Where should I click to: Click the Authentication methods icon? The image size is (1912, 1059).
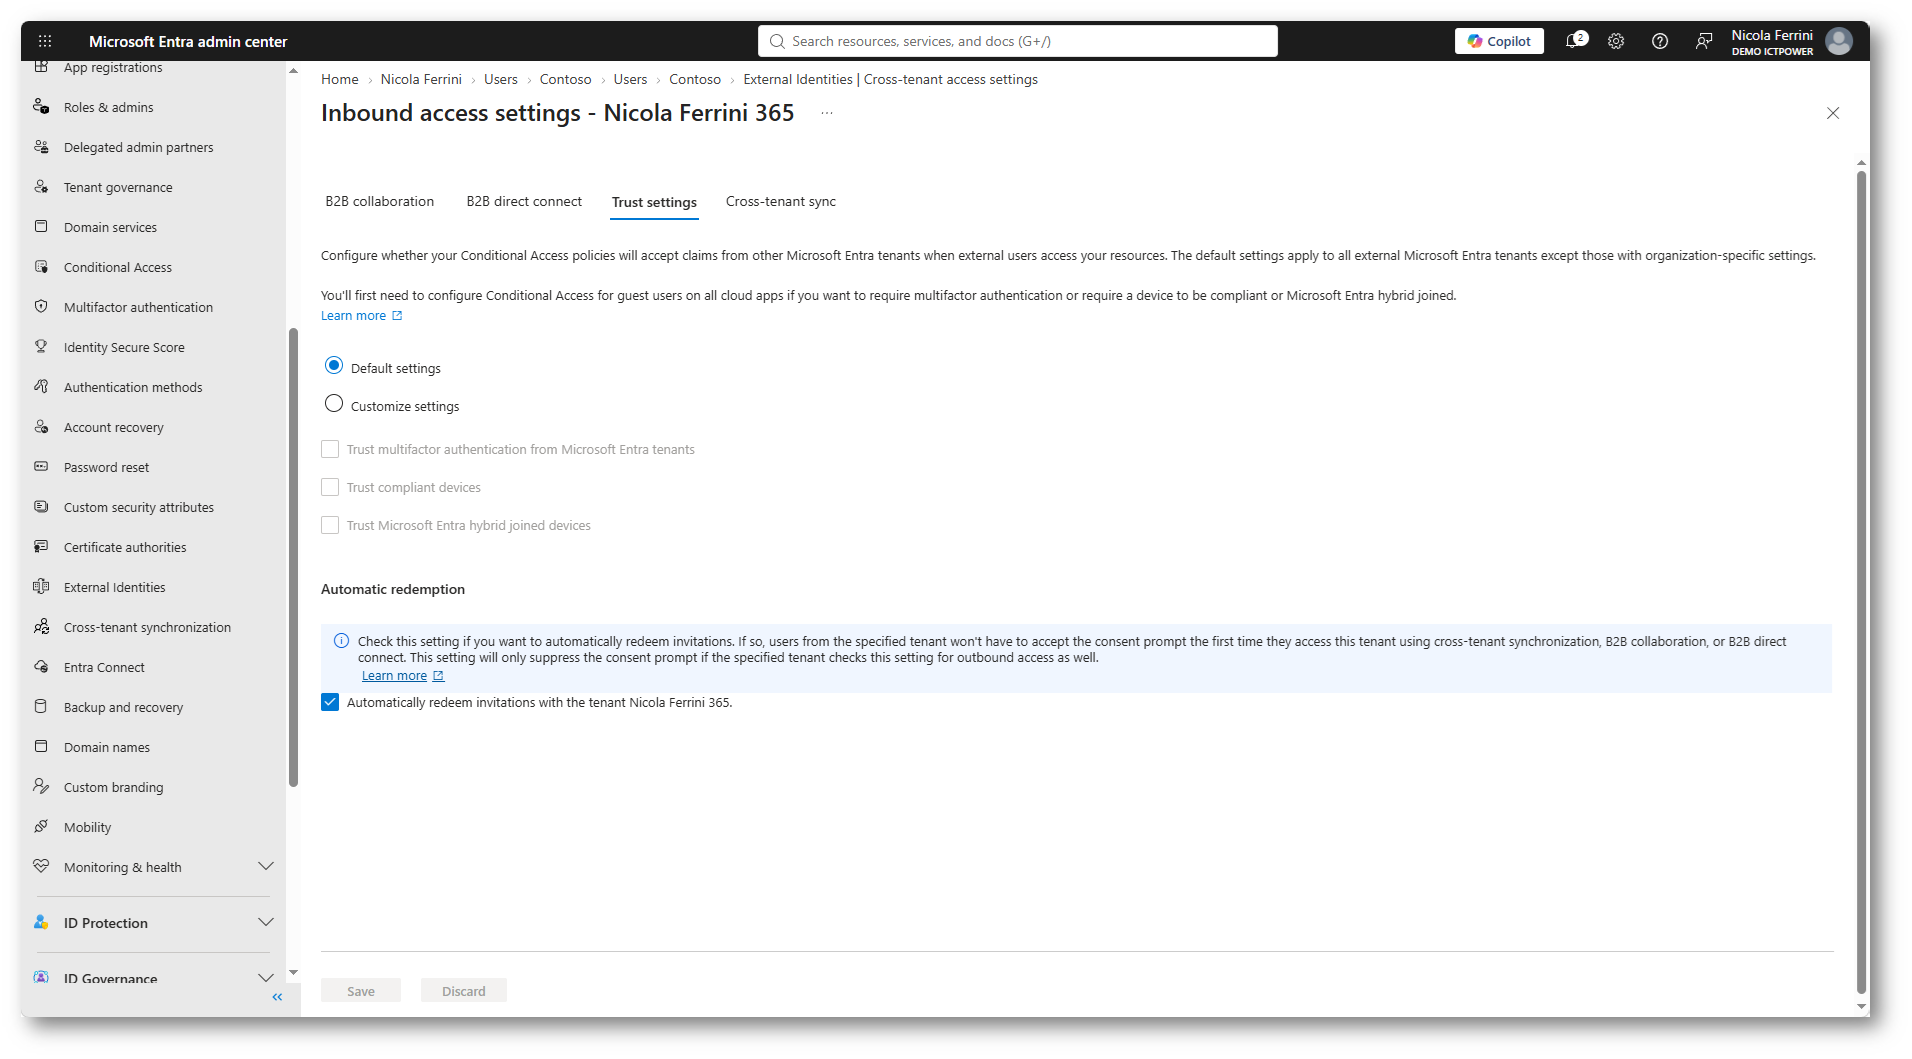click(x=41, y=386)
